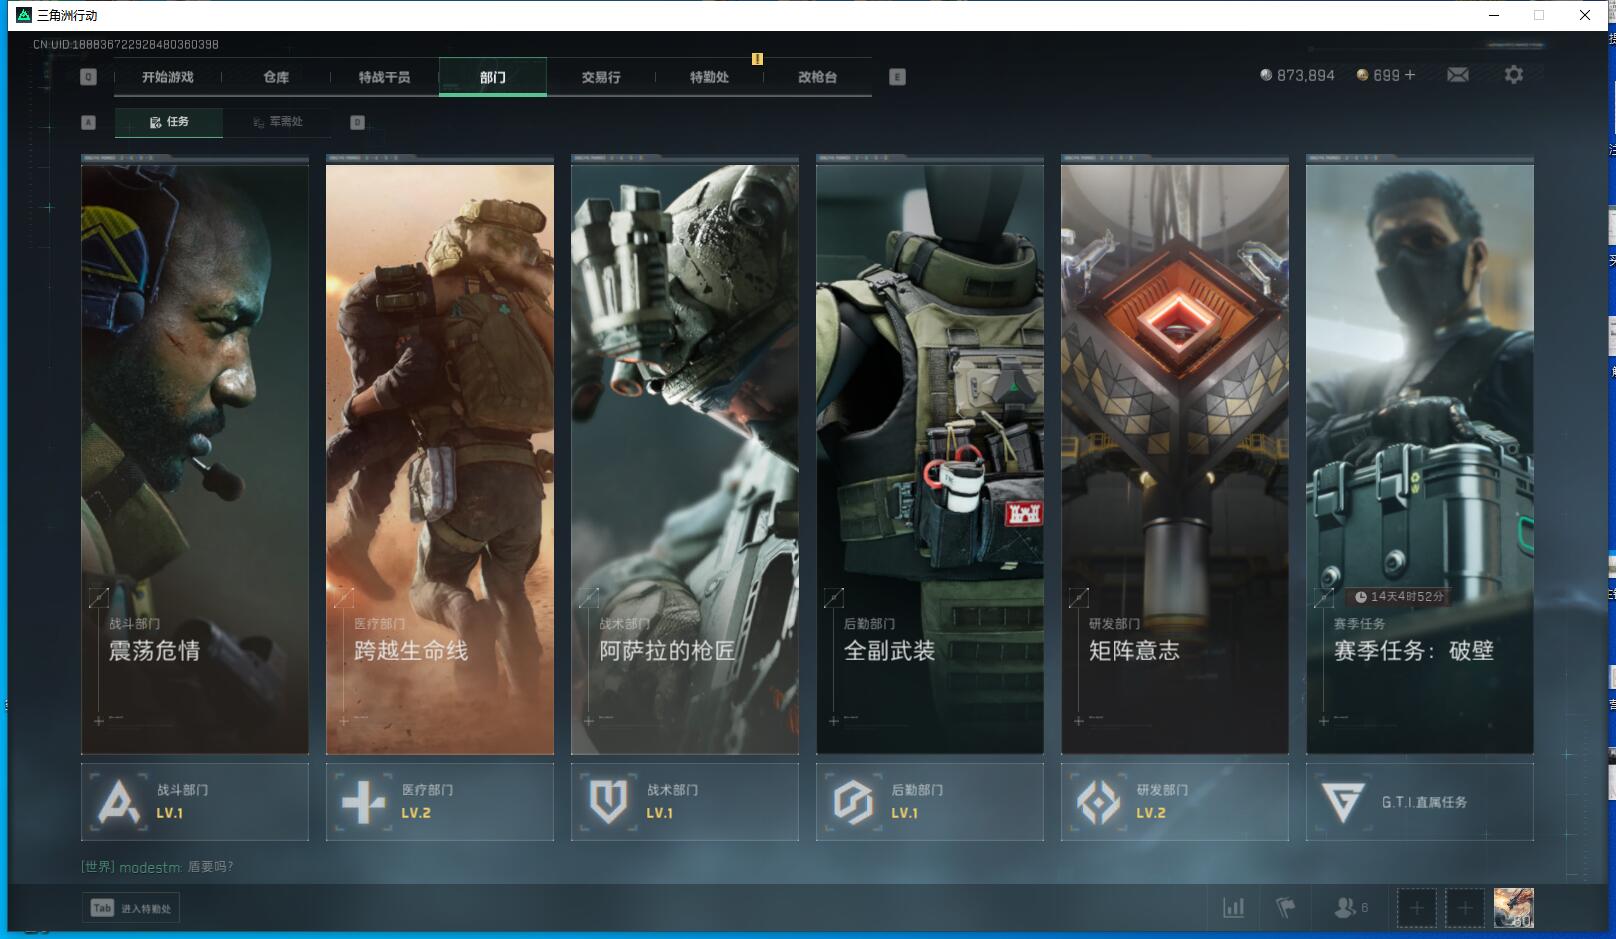Click the 三角洲行动 title bar app icon
This screenshot has width=1616, height=939.
(x=24, y=15)
